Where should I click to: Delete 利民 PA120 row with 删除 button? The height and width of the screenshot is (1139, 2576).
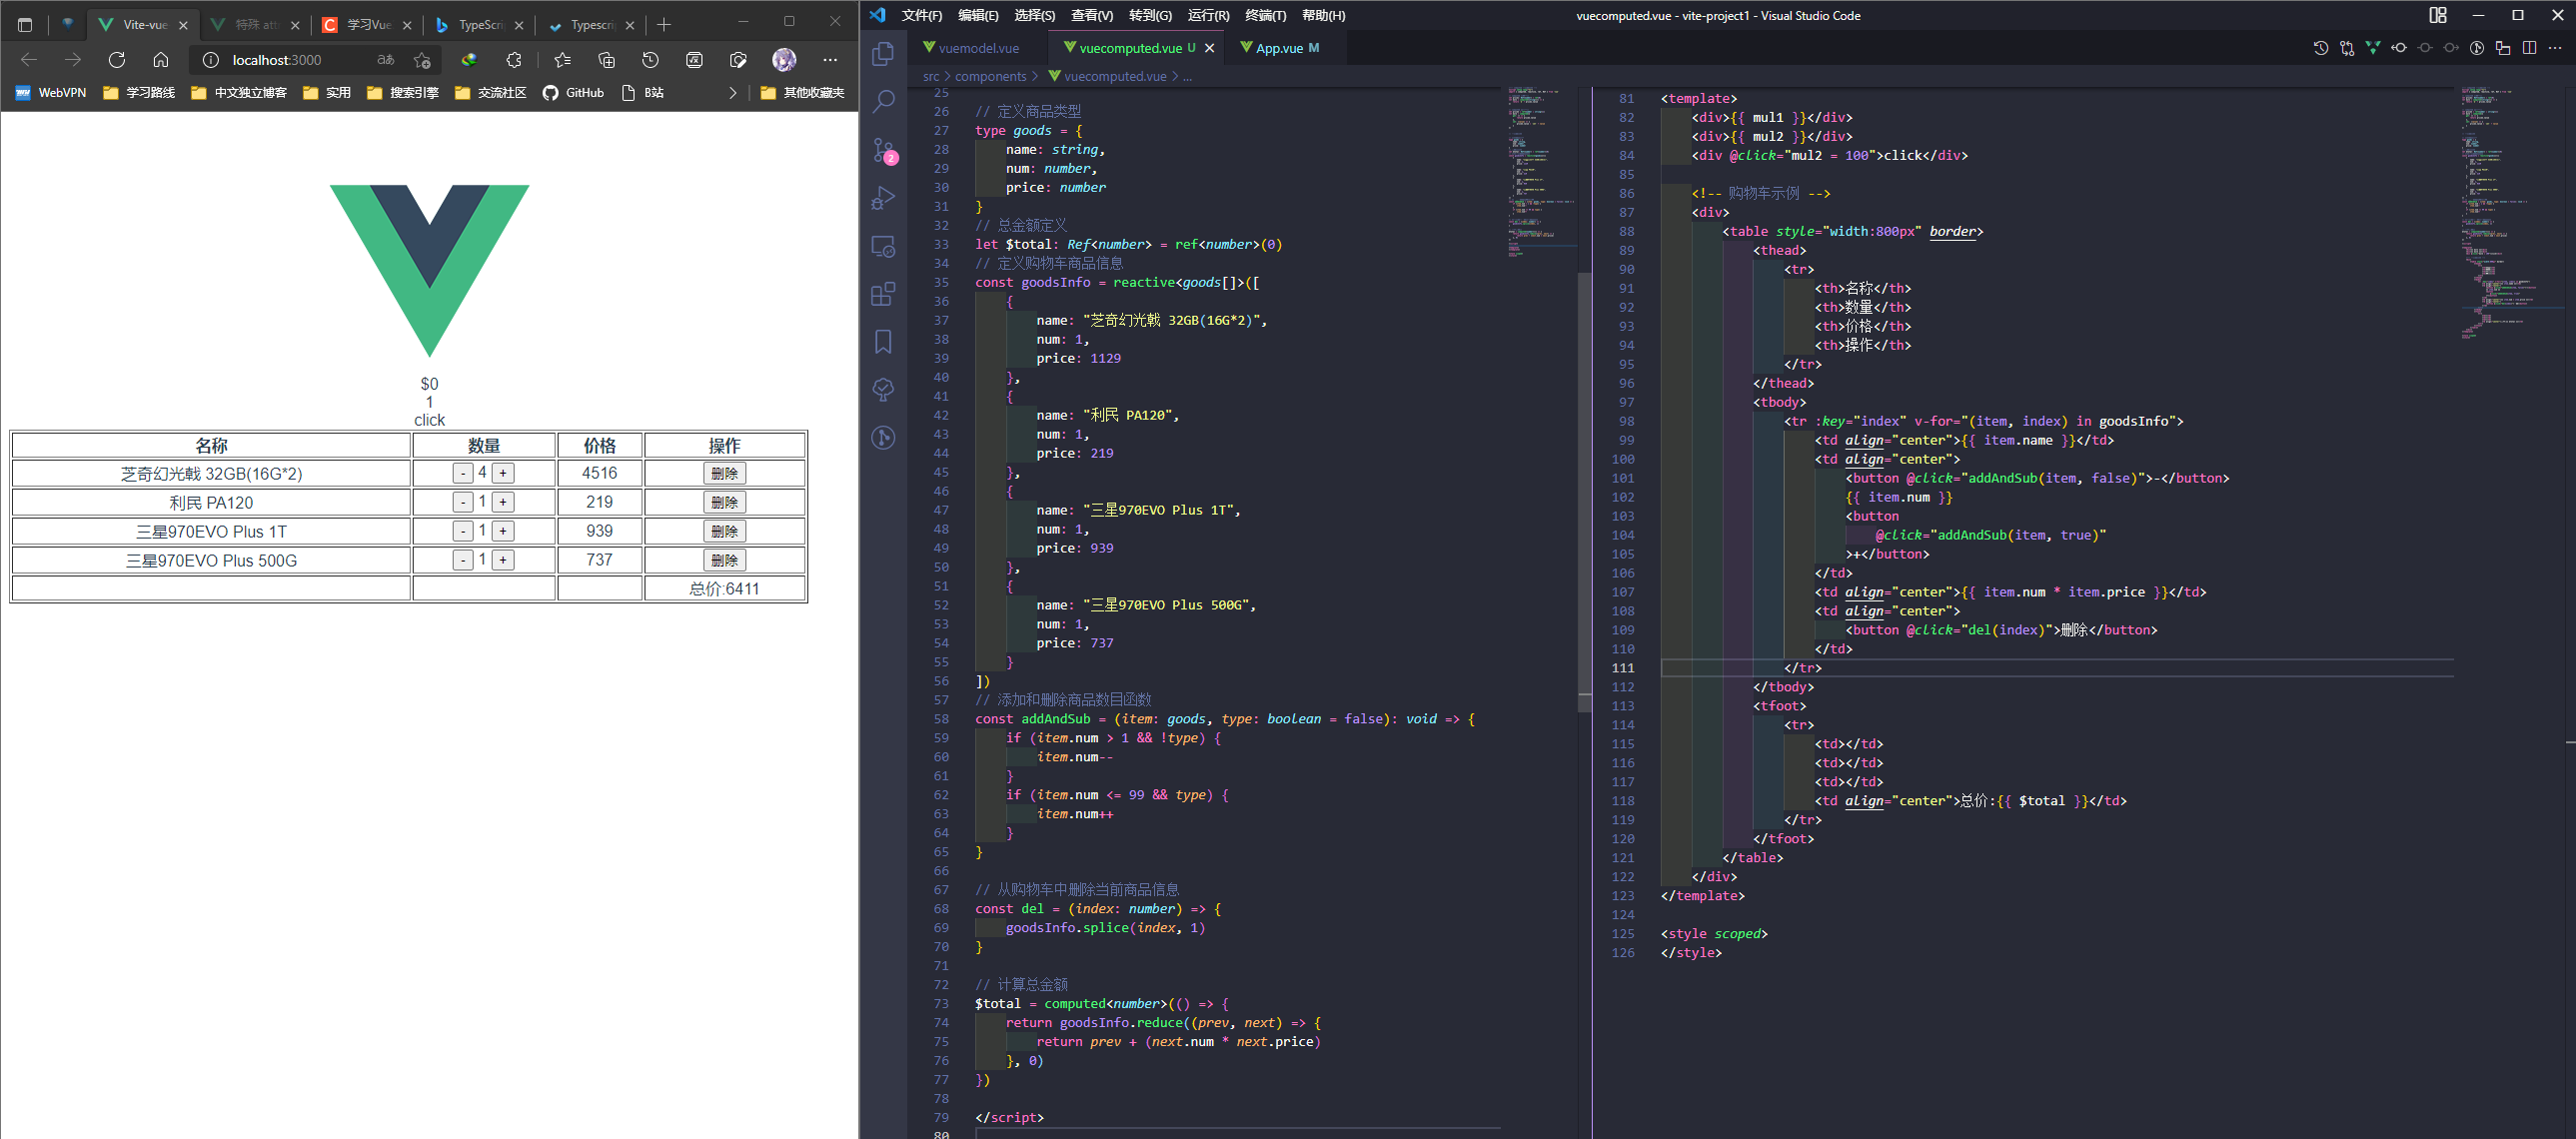[725, 502]
